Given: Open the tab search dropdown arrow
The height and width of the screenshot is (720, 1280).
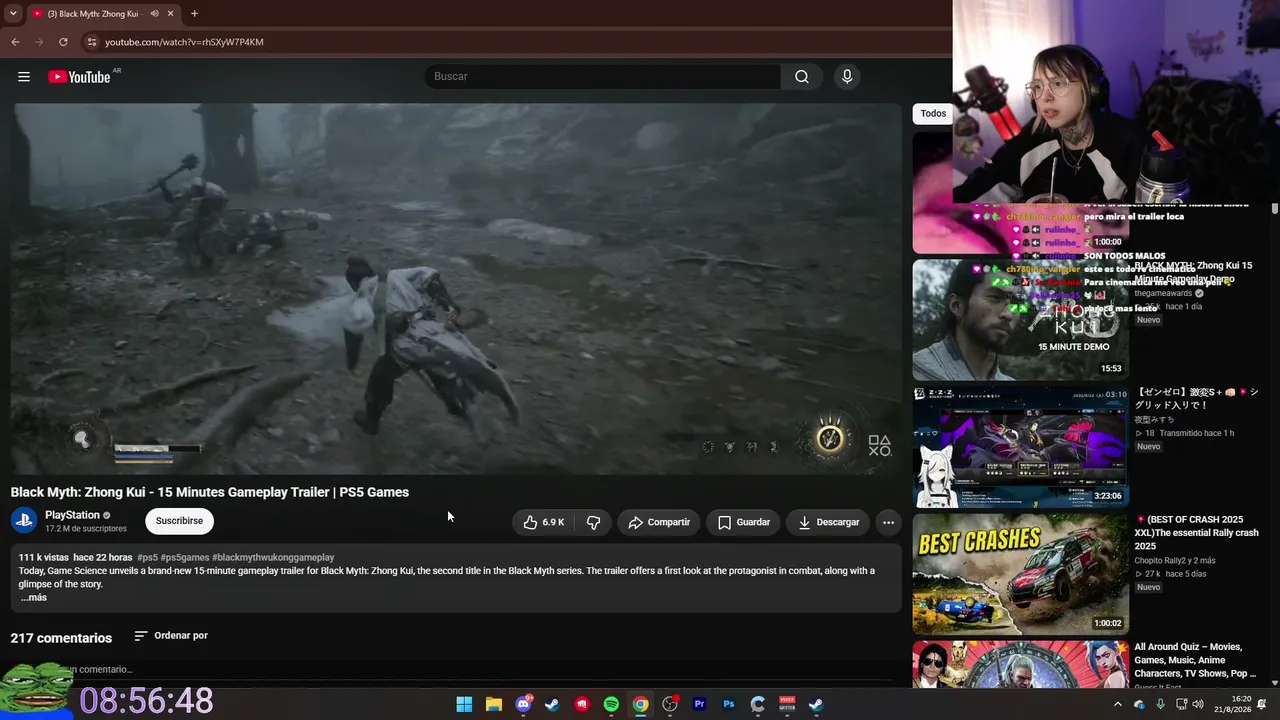Looking at the screenshot, I should pyautogui.click(x=13, y=14).
